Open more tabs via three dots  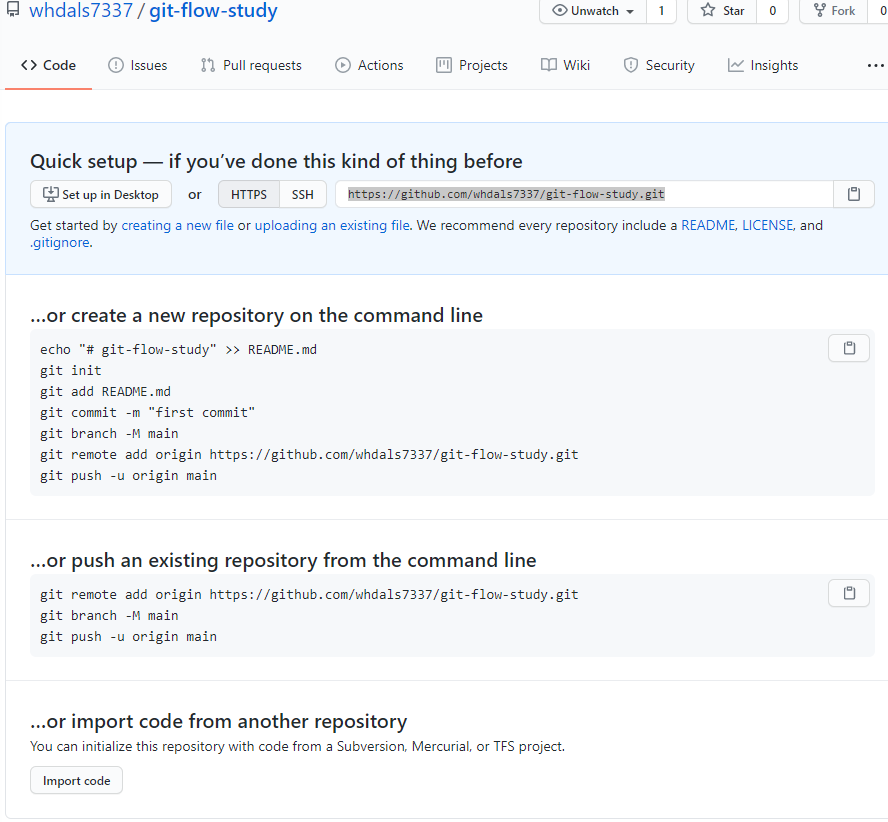click(876, 66)
